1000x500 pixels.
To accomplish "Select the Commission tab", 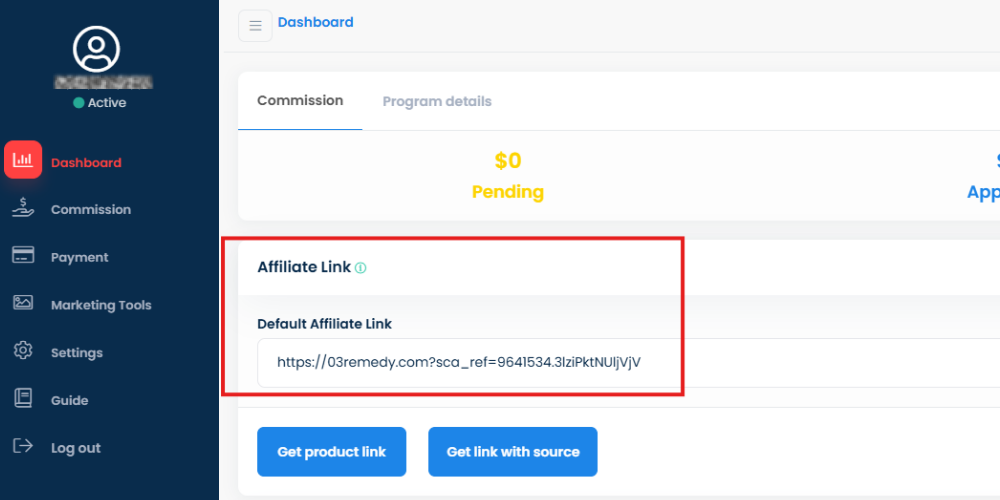I will 300,101.
